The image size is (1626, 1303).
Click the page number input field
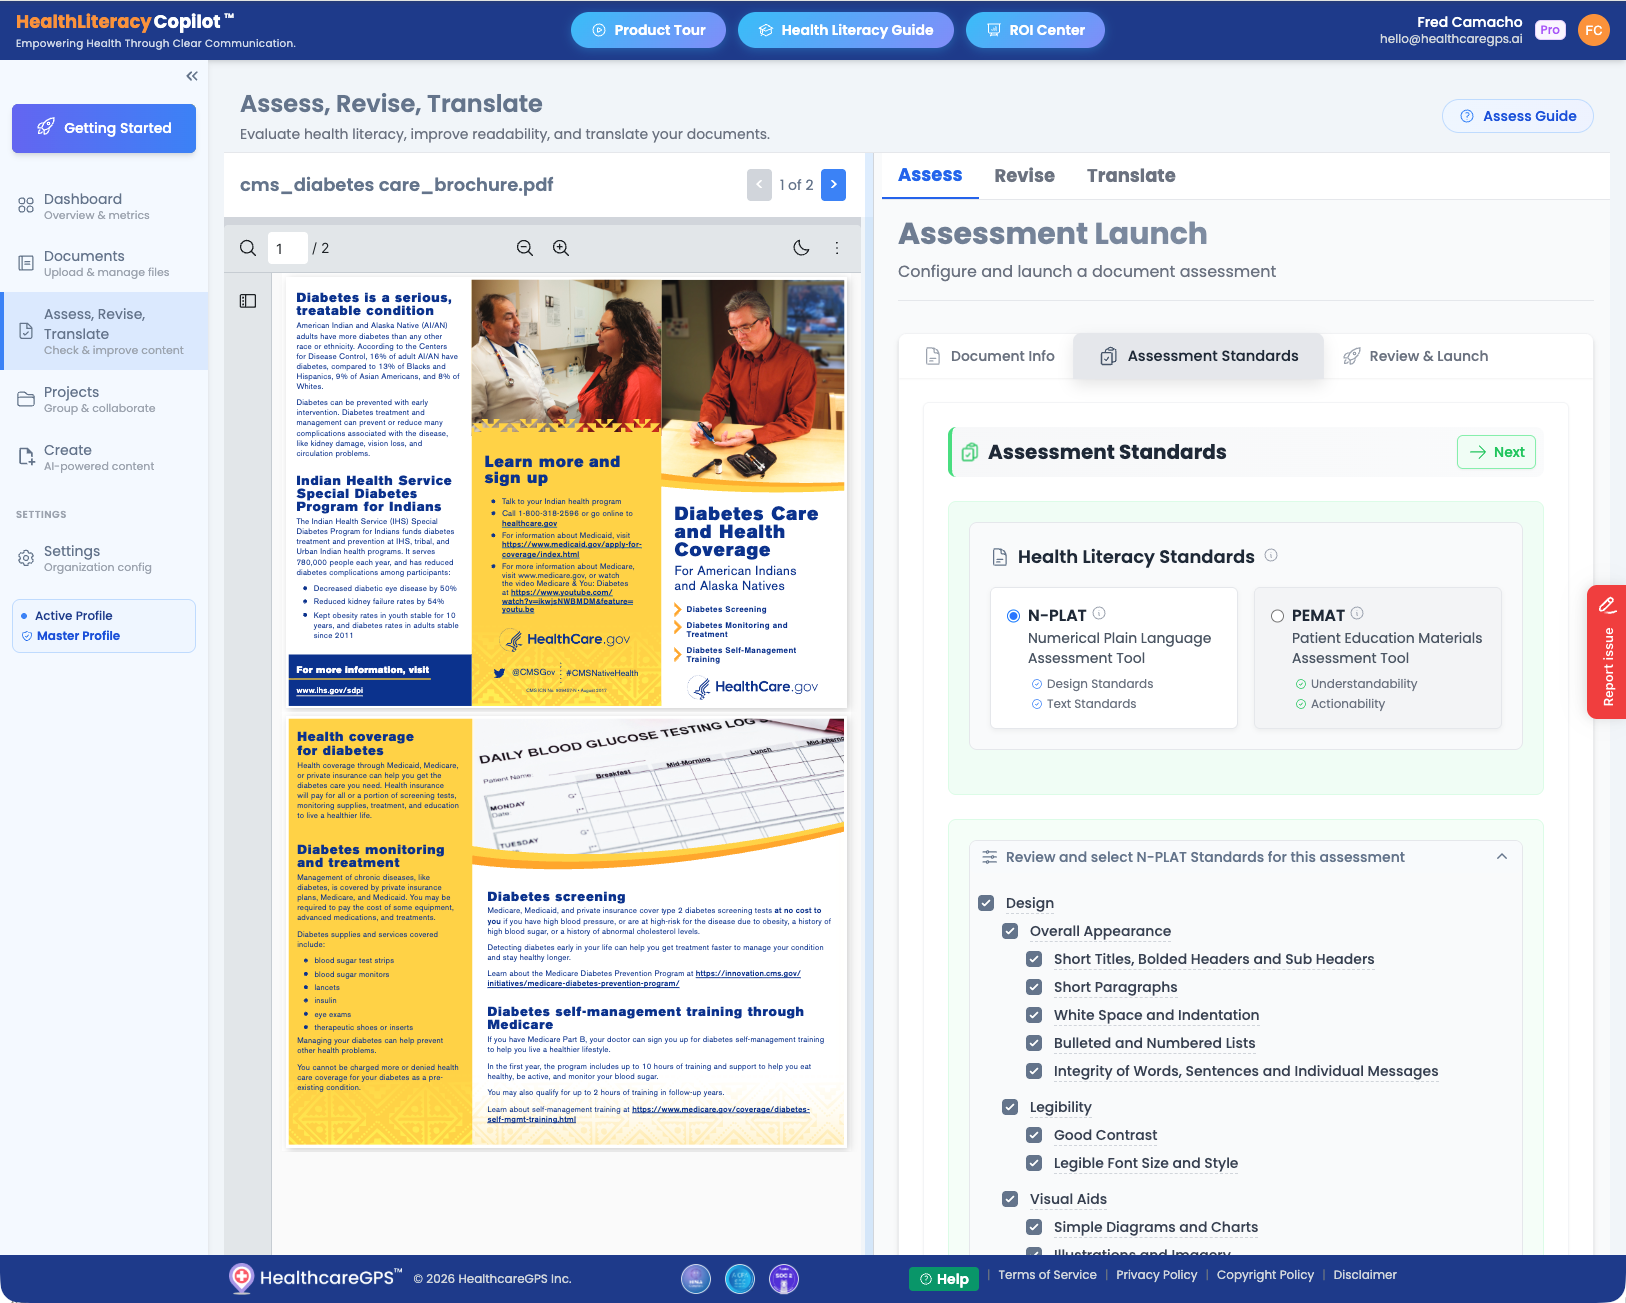(x=287, y=247)
